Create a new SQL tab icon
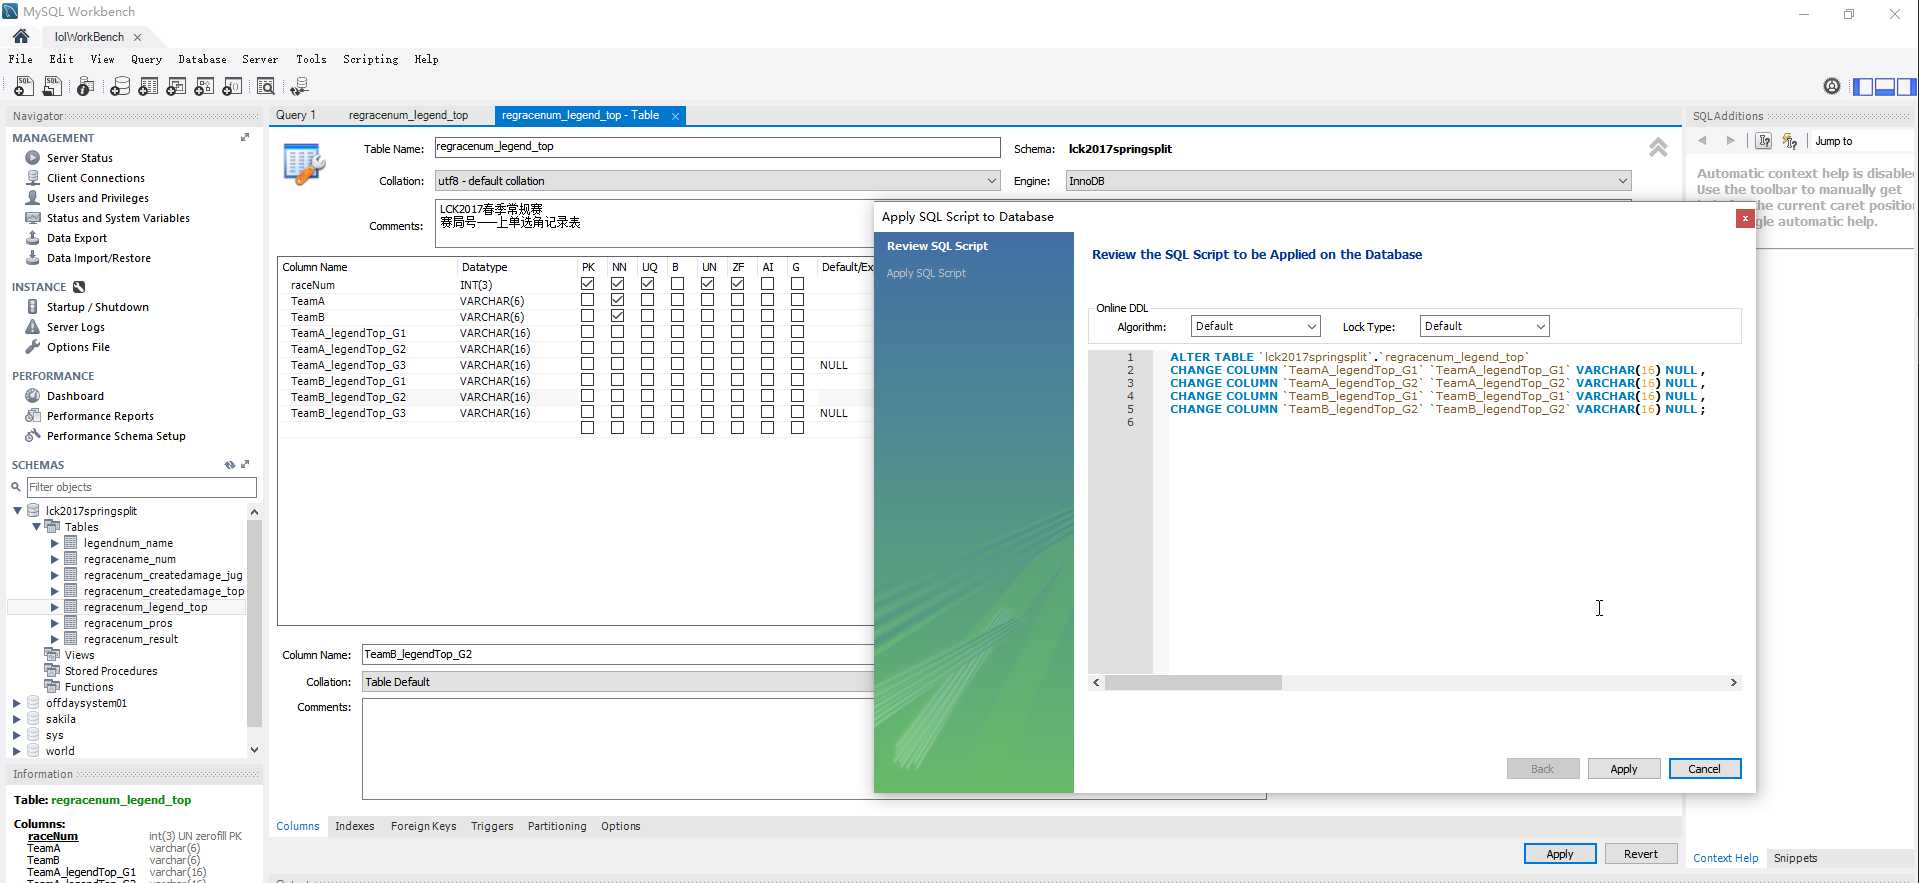 24,87
